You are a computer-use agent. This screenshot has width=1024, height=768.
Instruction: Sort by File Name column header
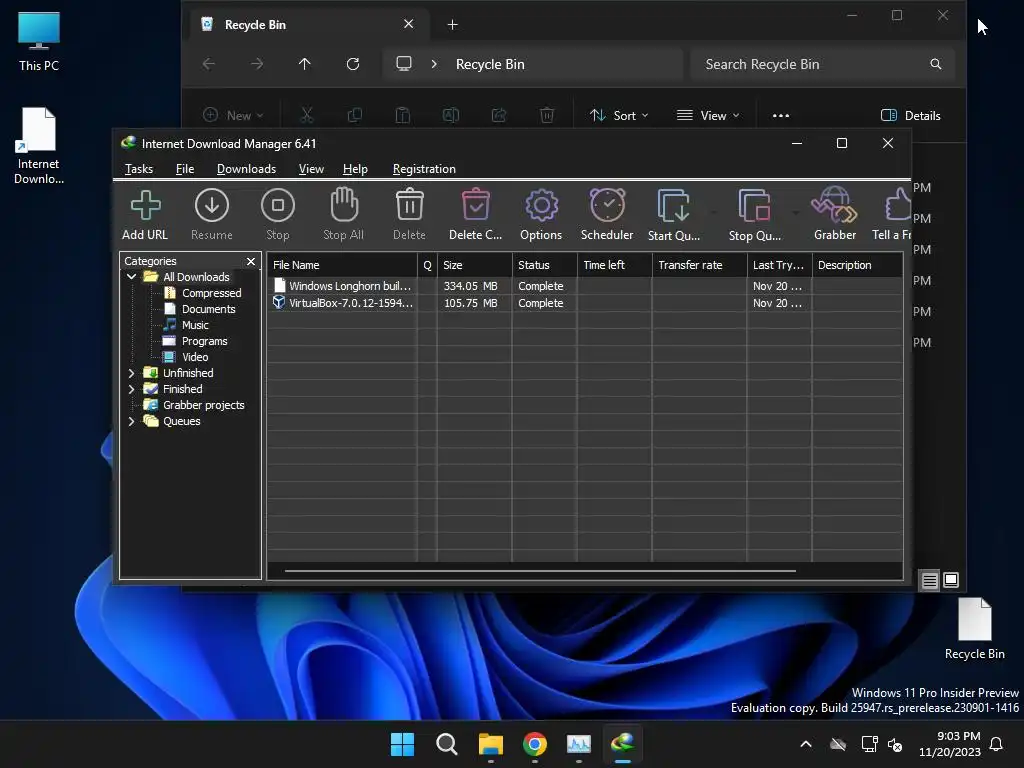[342, 265]
